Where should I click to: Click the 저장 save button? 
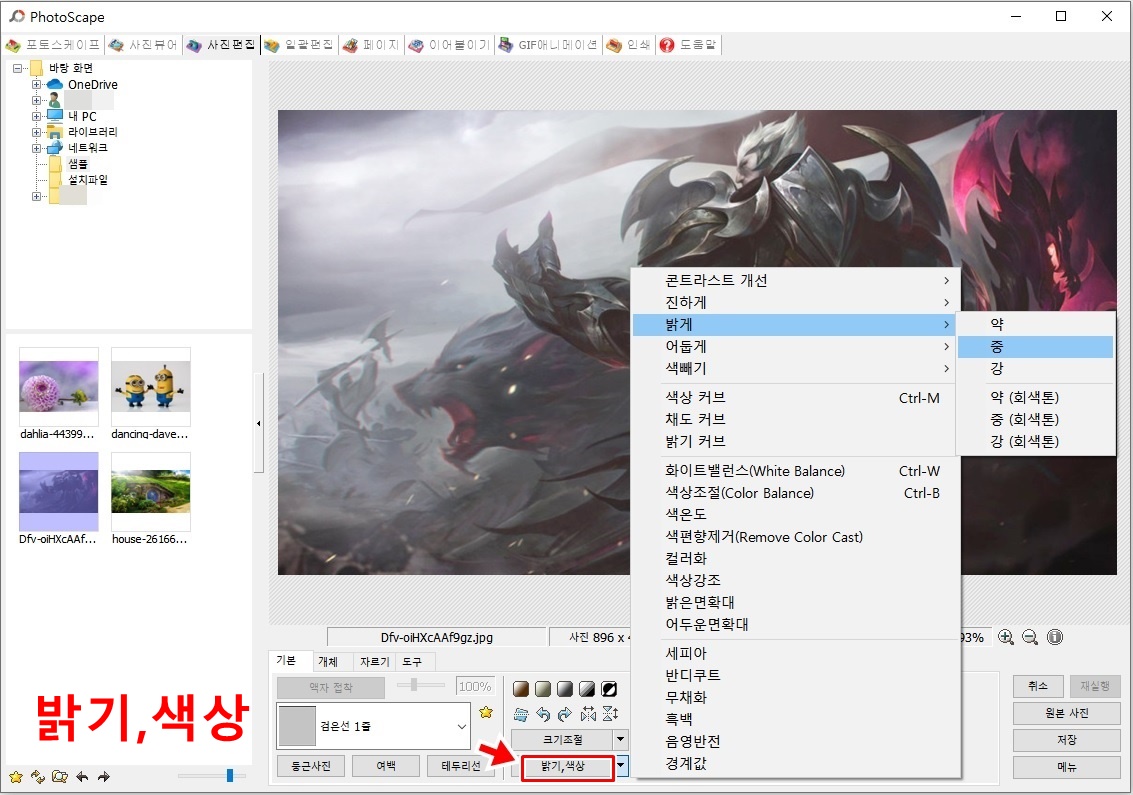click(x=1067, y=740)
